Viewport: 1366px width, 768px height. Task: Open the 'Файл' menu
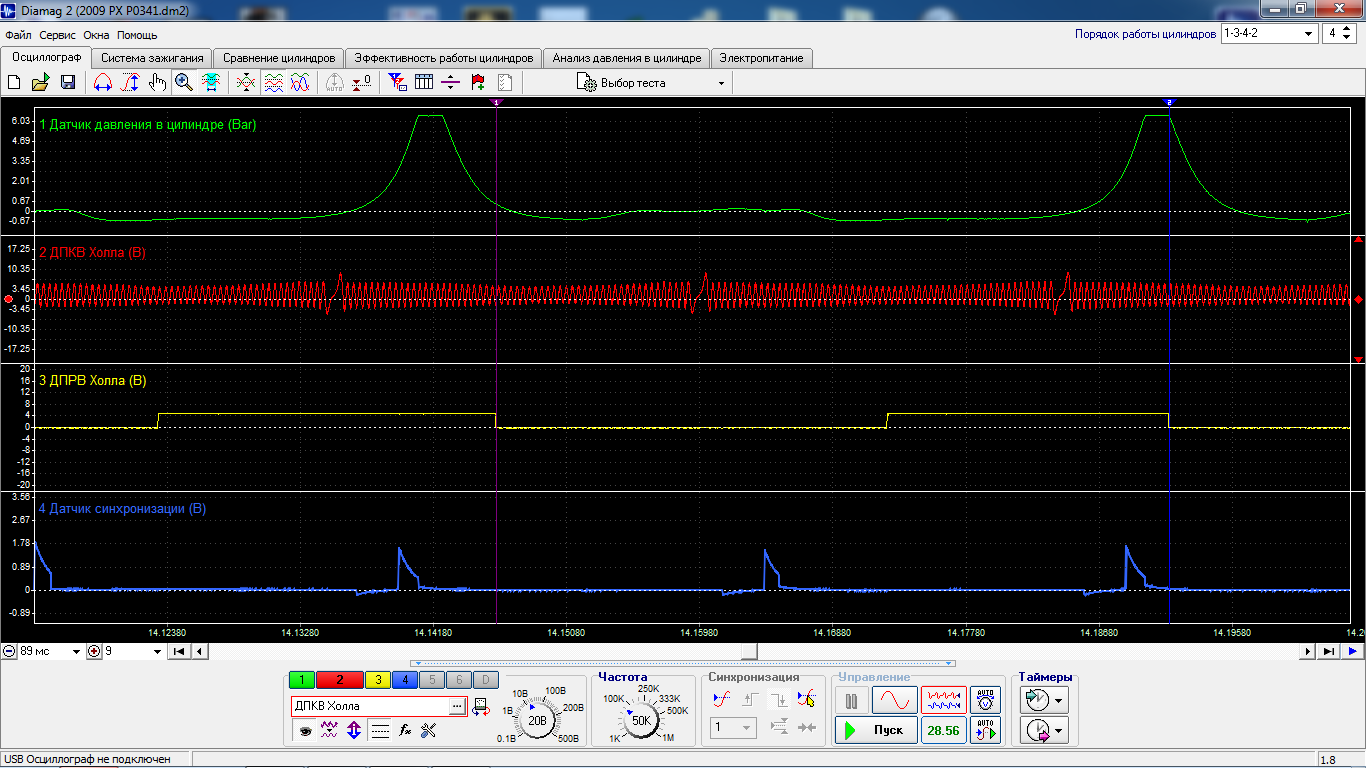coord(18,35)
